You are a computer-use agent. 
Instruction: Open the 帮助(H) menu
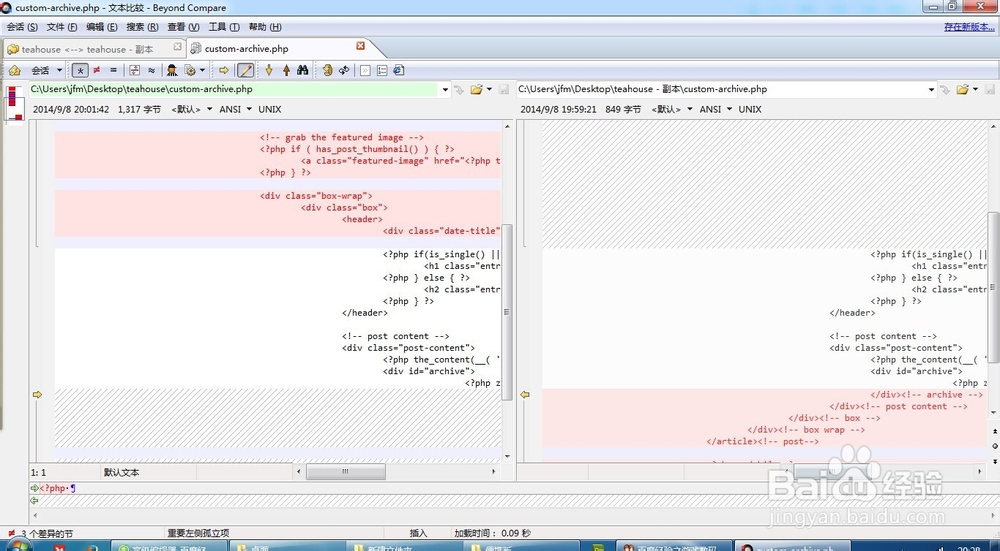point(265,27)
